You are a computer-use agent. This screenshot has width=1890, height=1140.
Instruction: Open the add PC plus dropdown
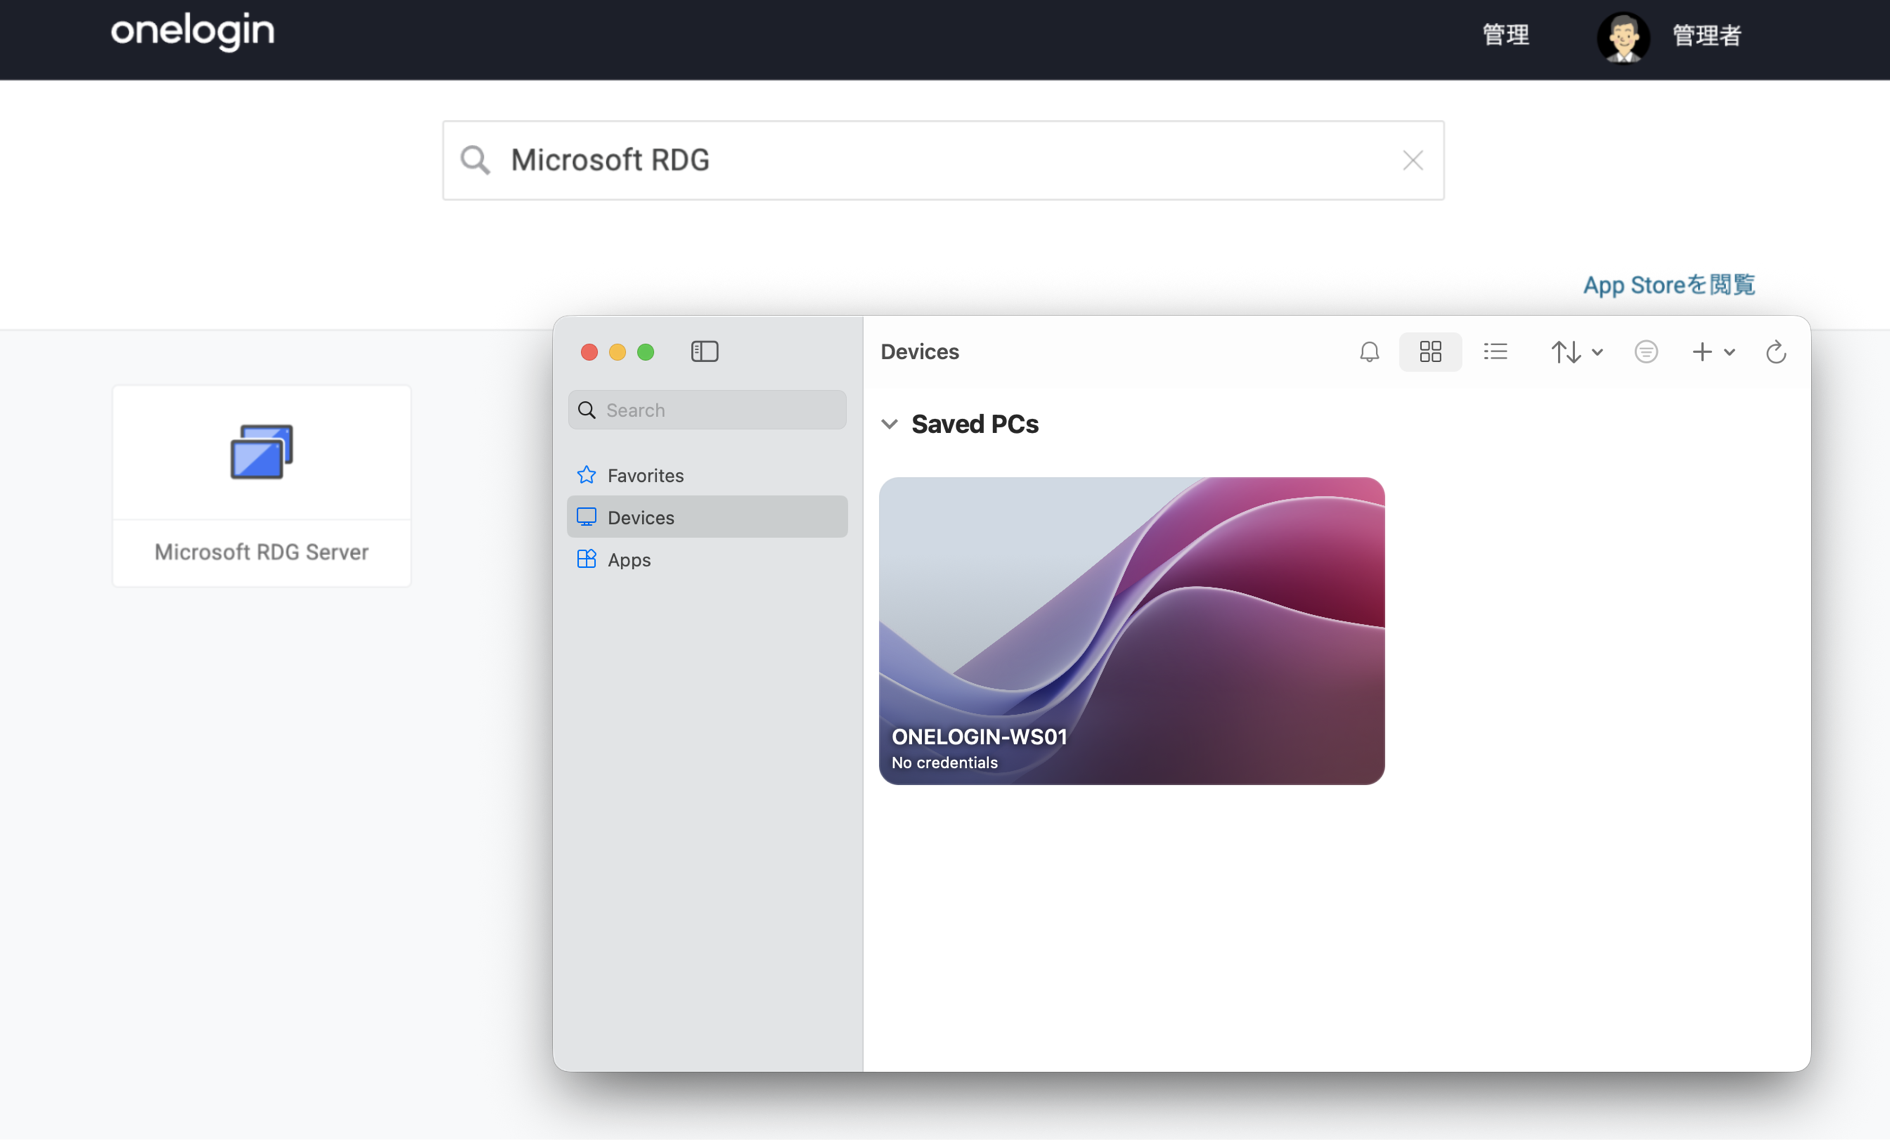pyautogui.click(x=1712, y=352)
